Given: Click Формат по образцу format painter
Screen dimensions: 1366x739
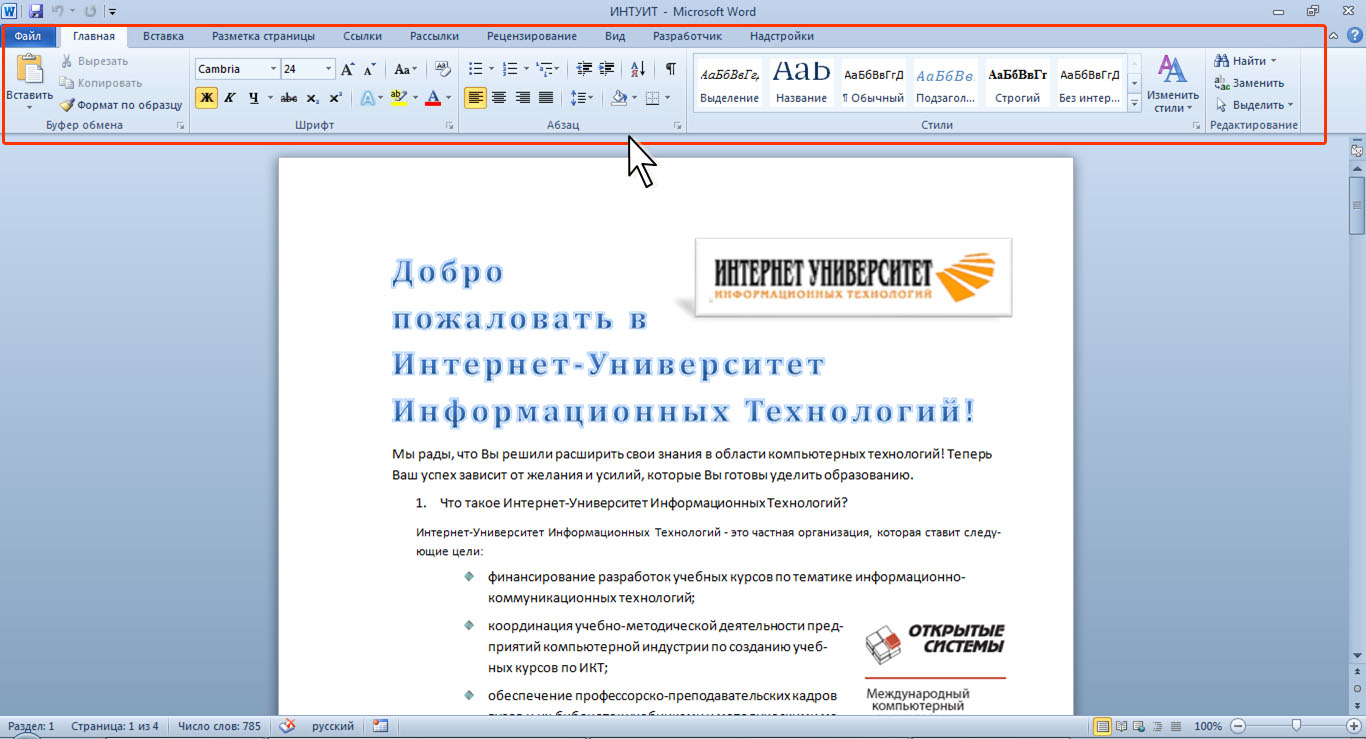Looking at the screenshot, I should (x=121, y=105).
